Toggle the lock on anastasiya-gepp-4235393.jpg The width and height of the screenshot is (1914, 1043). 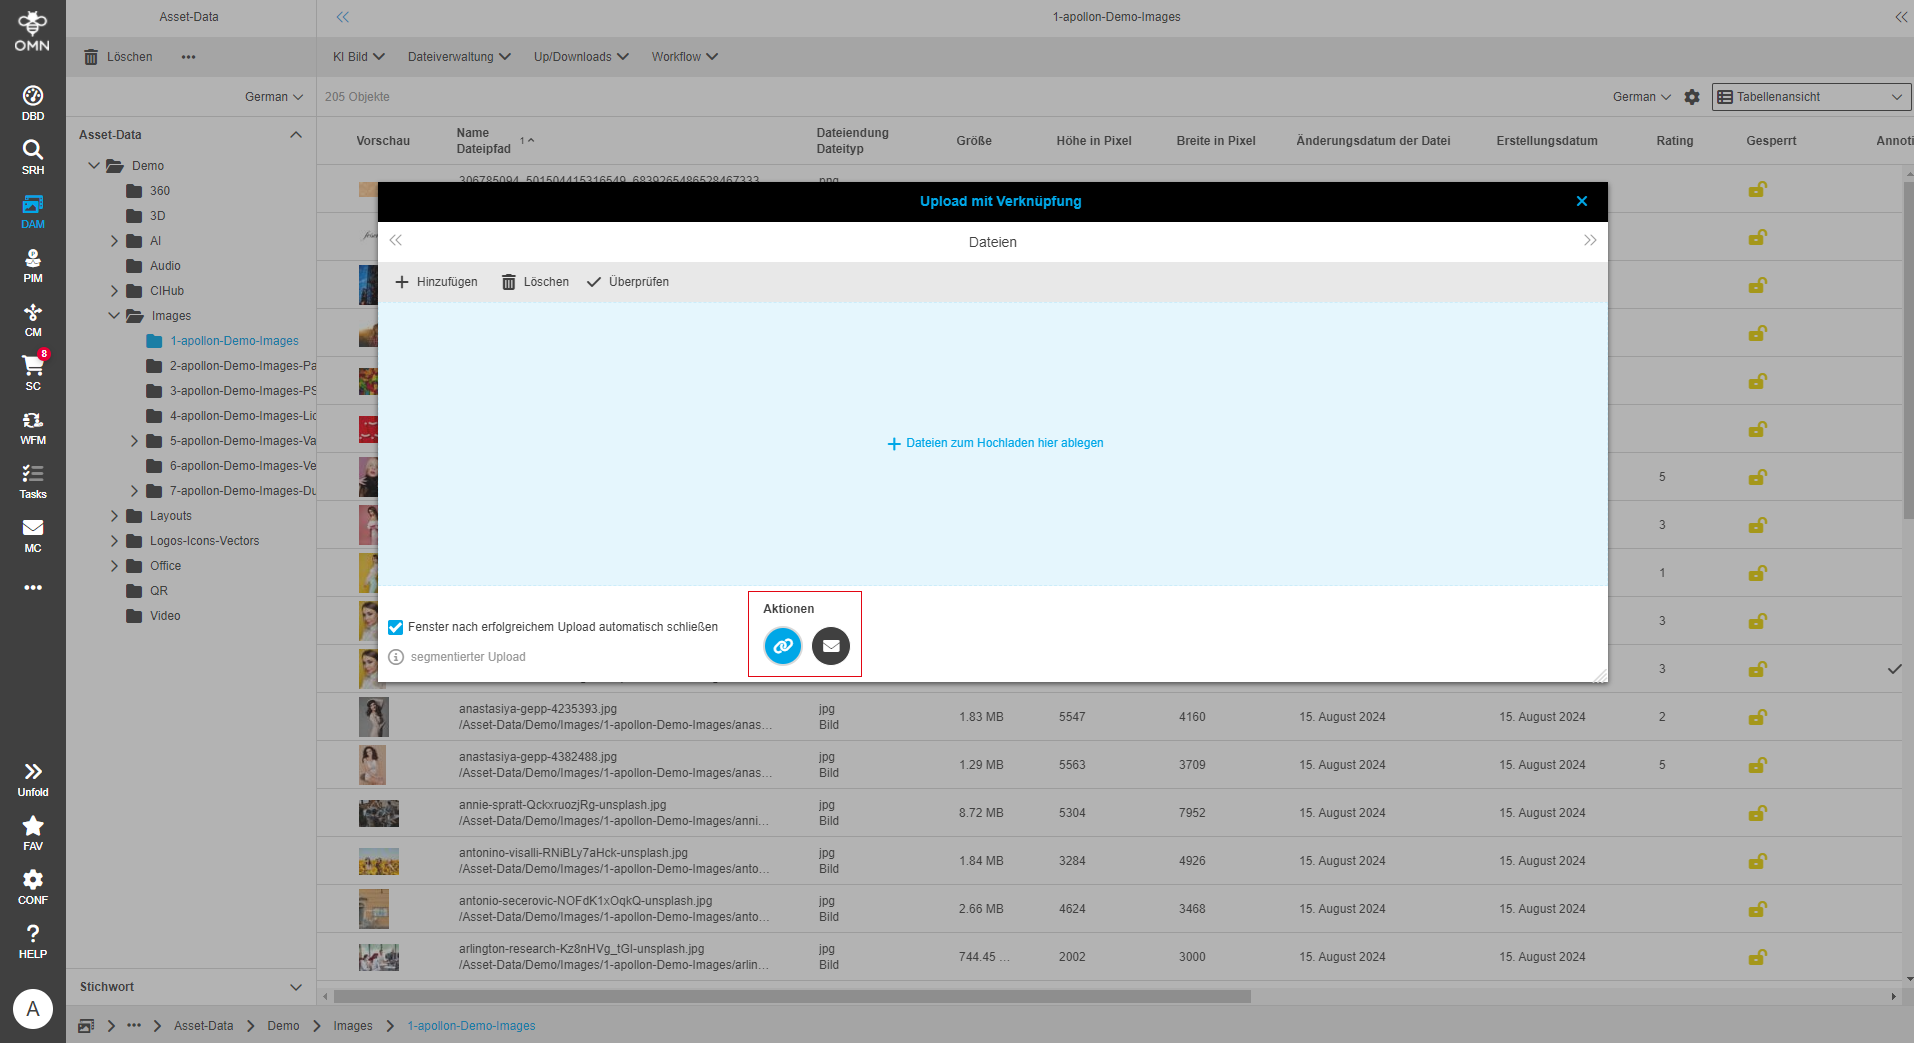[1757, 717]
